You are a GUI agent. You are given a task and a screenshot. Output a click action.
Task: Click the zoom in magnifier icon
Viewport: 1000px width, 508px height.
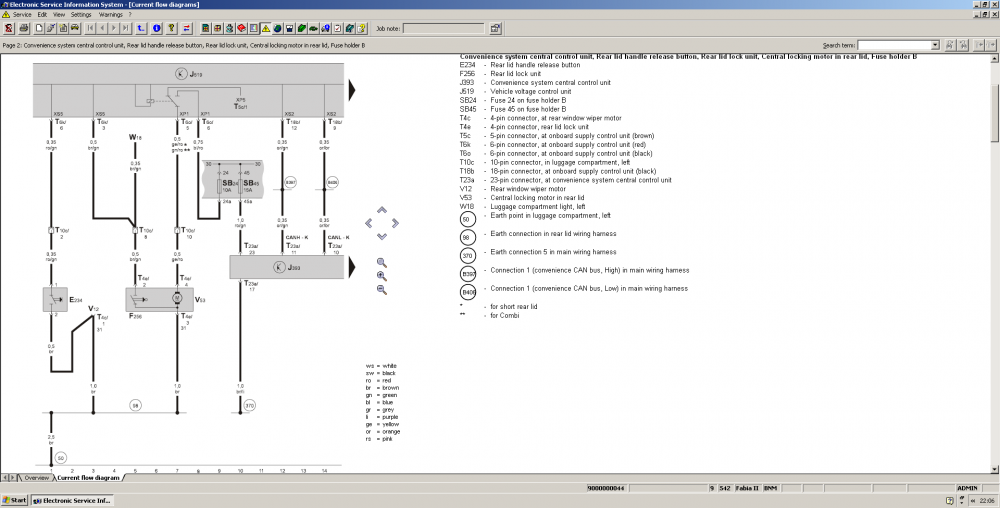click(381, 275)
